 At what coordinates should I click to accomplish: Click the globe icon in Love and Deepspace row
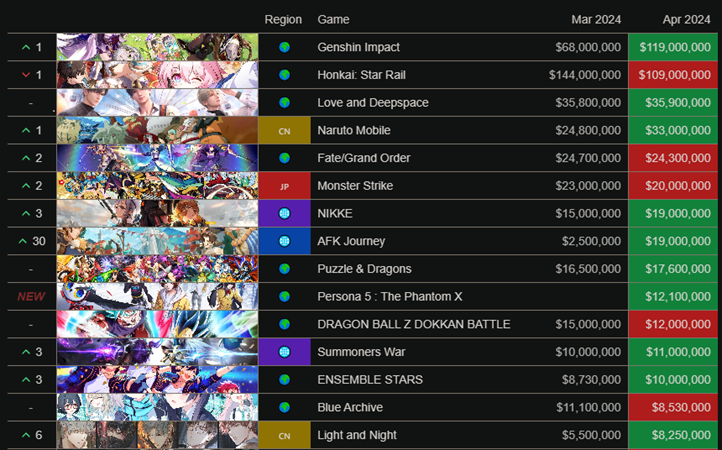point(285,102)
